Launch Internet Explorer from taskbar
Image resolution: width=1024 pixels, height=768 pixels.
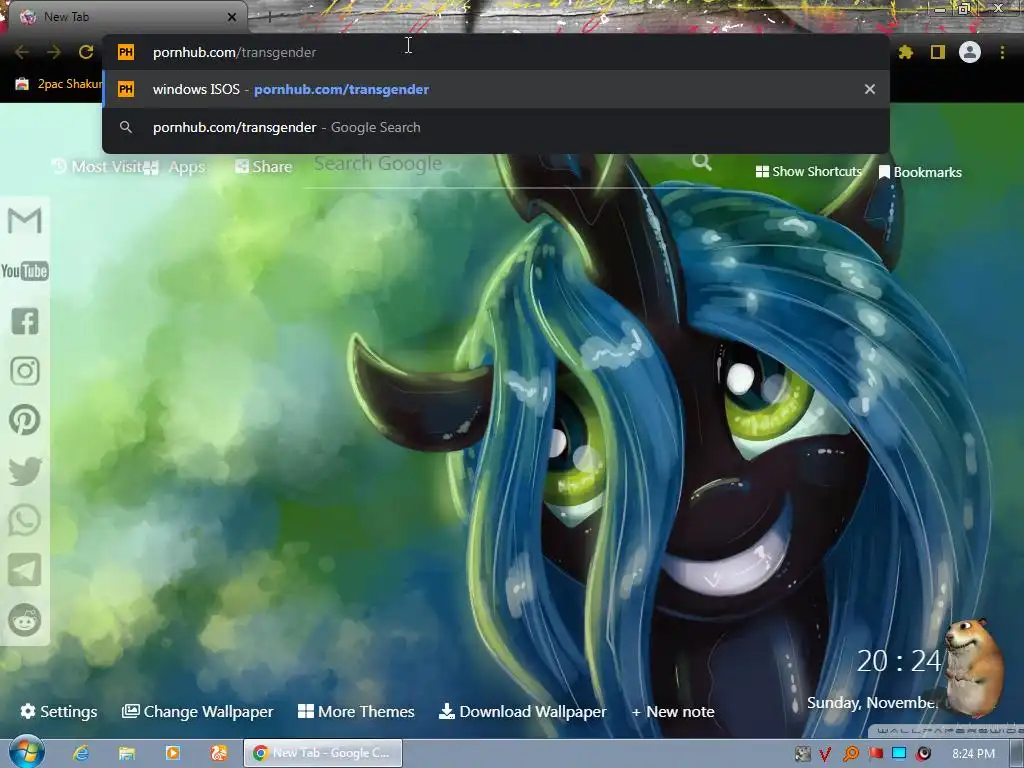(81, 753)
